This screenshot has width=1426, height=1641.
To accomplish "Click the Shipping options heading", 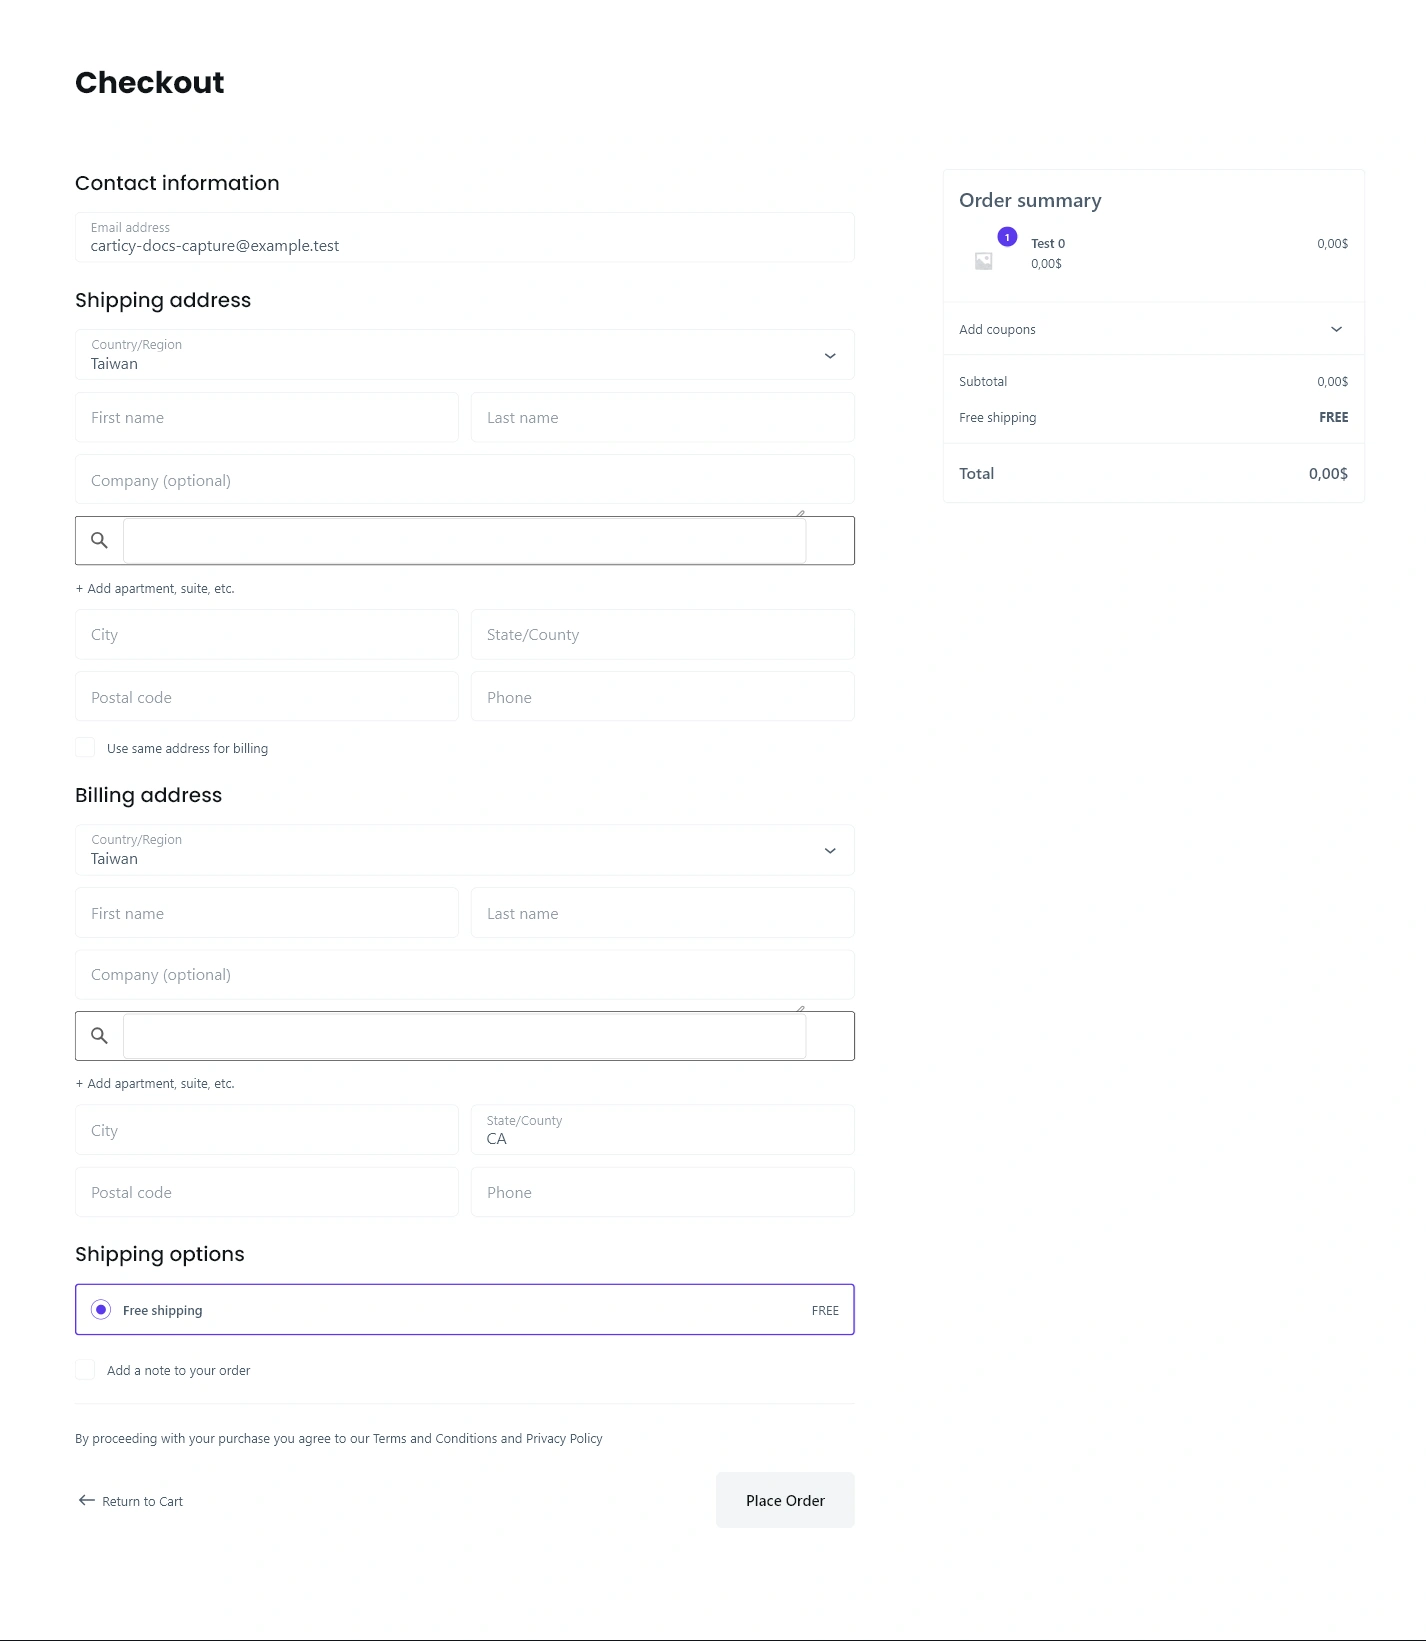I will pos(160,1254).
